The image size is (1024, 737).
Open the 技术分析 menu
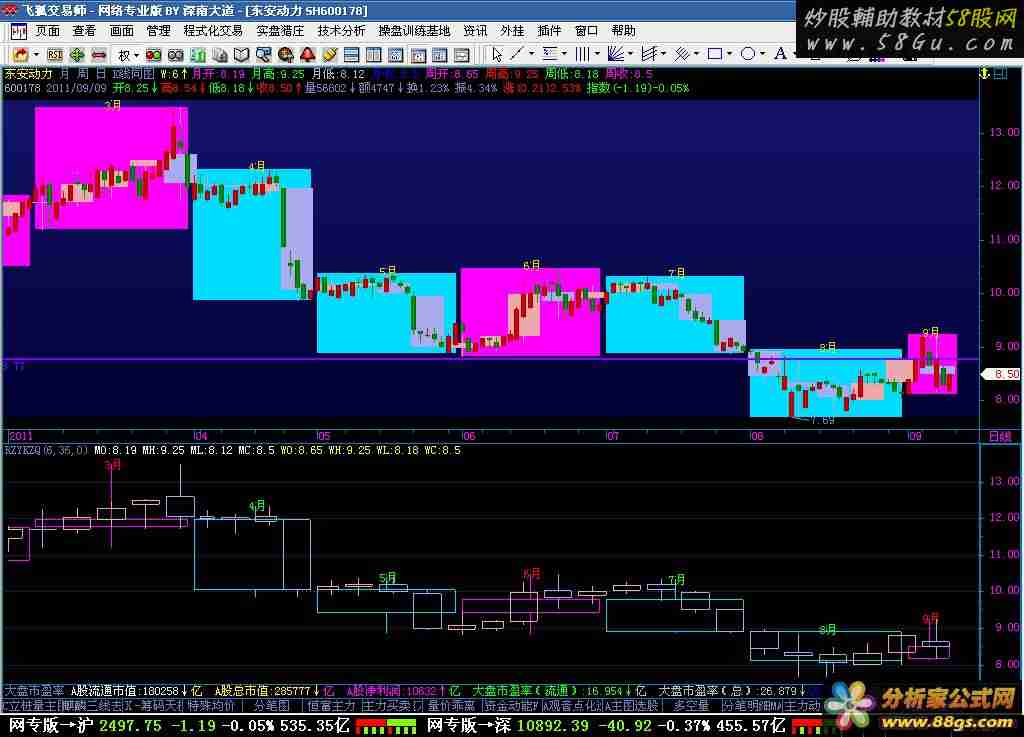[341, 31]
